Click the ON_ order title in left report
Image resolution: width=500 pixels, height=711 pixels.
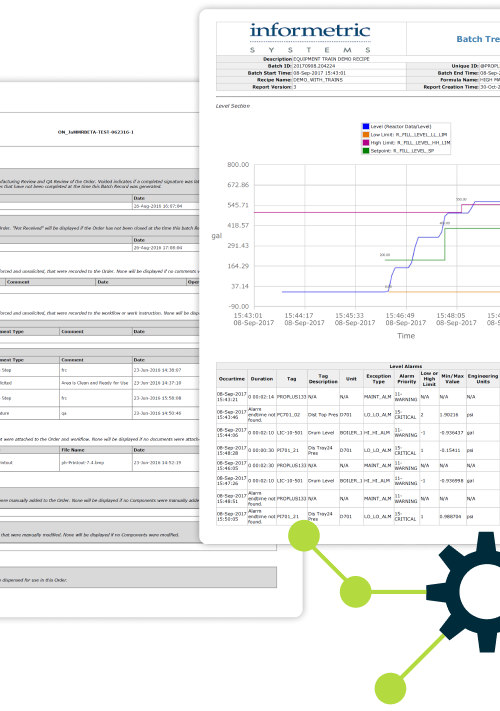pyautogui.click(x=96, y=132)
